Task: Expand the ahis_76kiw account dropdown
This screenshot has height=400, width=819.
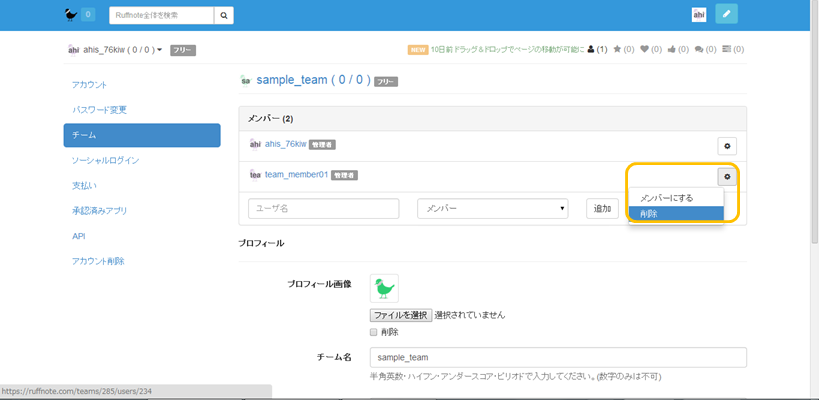Action: pos(159,50)
